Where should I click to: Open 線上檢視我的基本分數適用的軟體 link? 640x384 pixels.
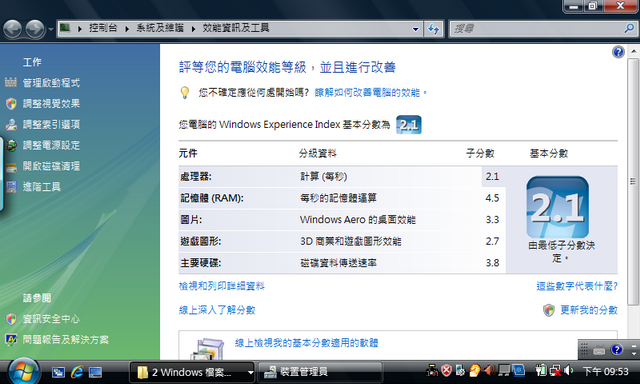(307, 343)
